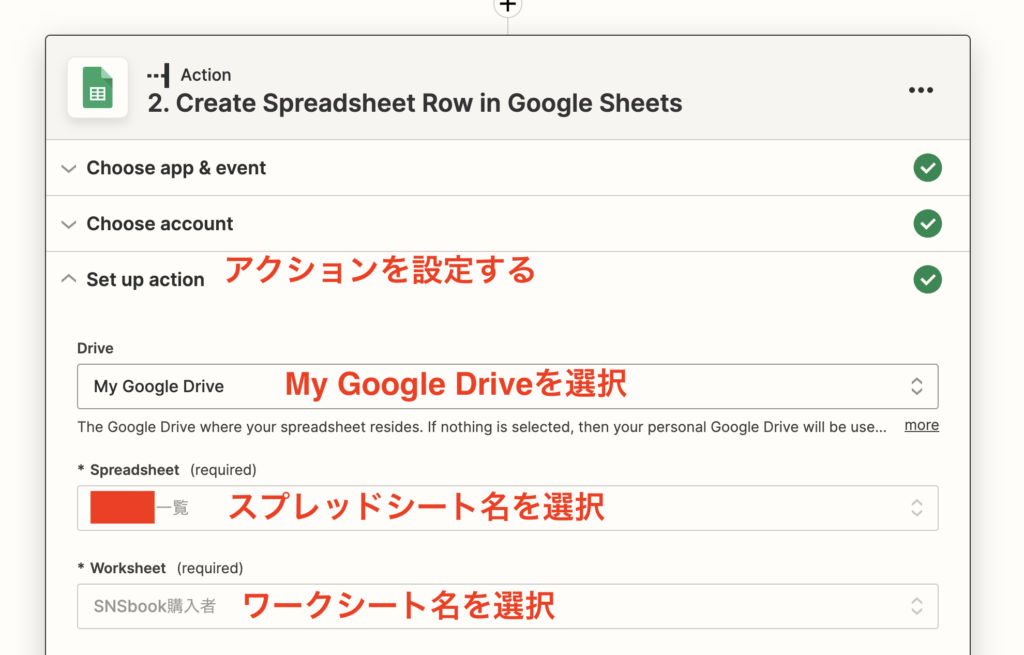Open the three-dot step options menu
1024x655 pixels.
(921, 90)
